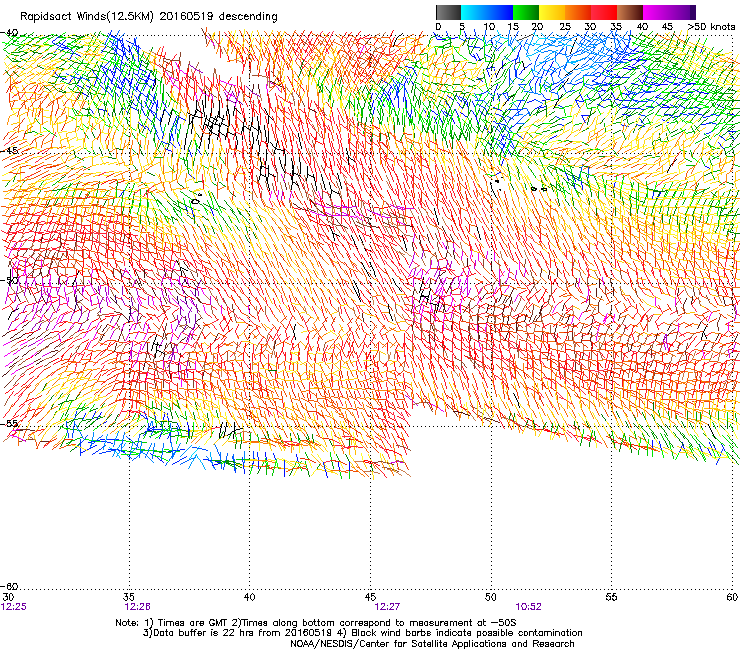Click the purple pass time '12:26'
740x650 pixels.
click(x=137, y=607)
